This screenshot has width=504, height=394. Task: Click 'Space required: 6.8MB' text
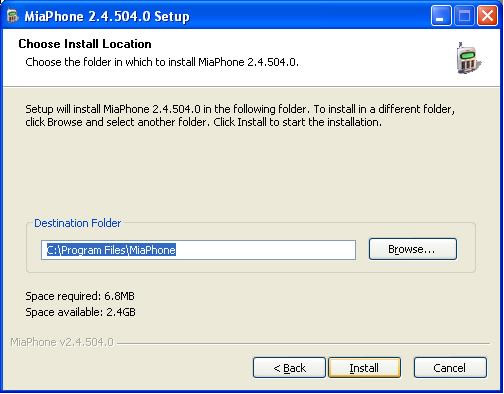click(x=80, y=296)
